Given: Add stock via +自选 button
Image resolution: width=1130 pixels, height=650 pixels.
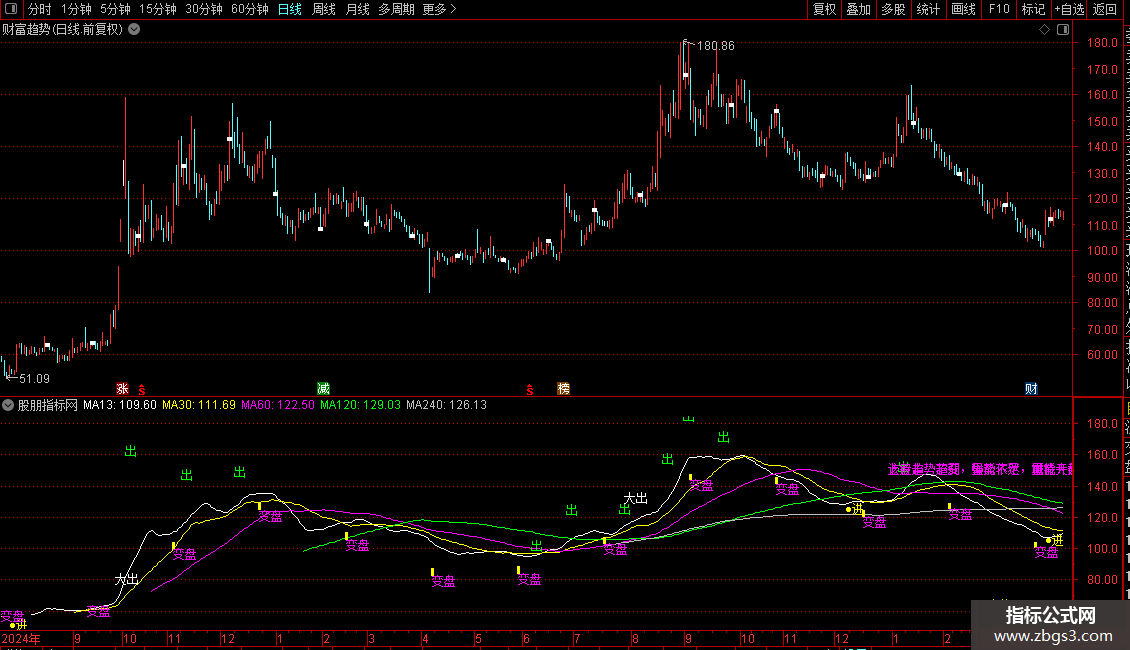Looking at the screenshot, I should coord(1069,9).
